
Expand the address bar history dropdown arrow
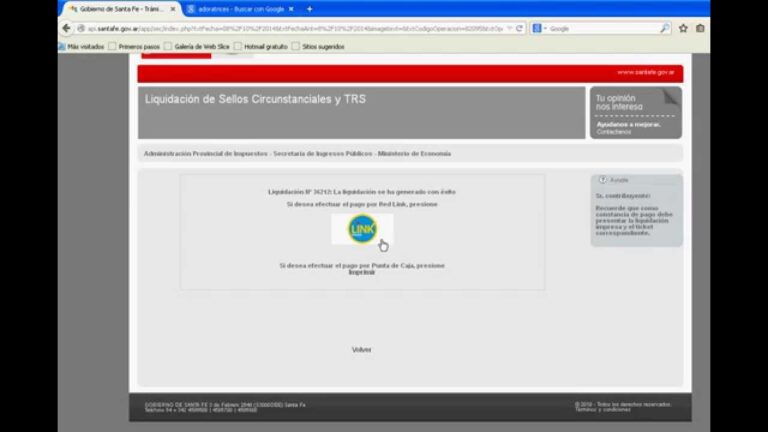coord(509,28)
